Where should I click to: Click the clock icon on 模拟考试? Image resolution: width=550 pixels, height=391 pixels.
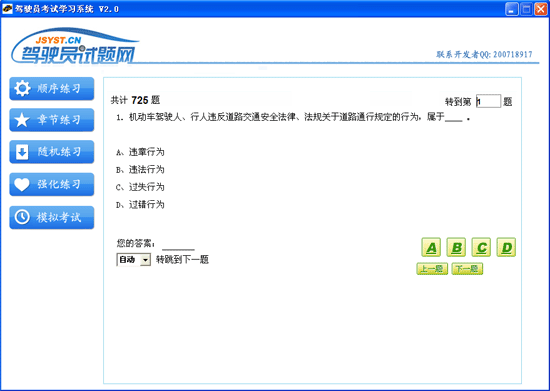pyautogui.click(x=22, y=217)
